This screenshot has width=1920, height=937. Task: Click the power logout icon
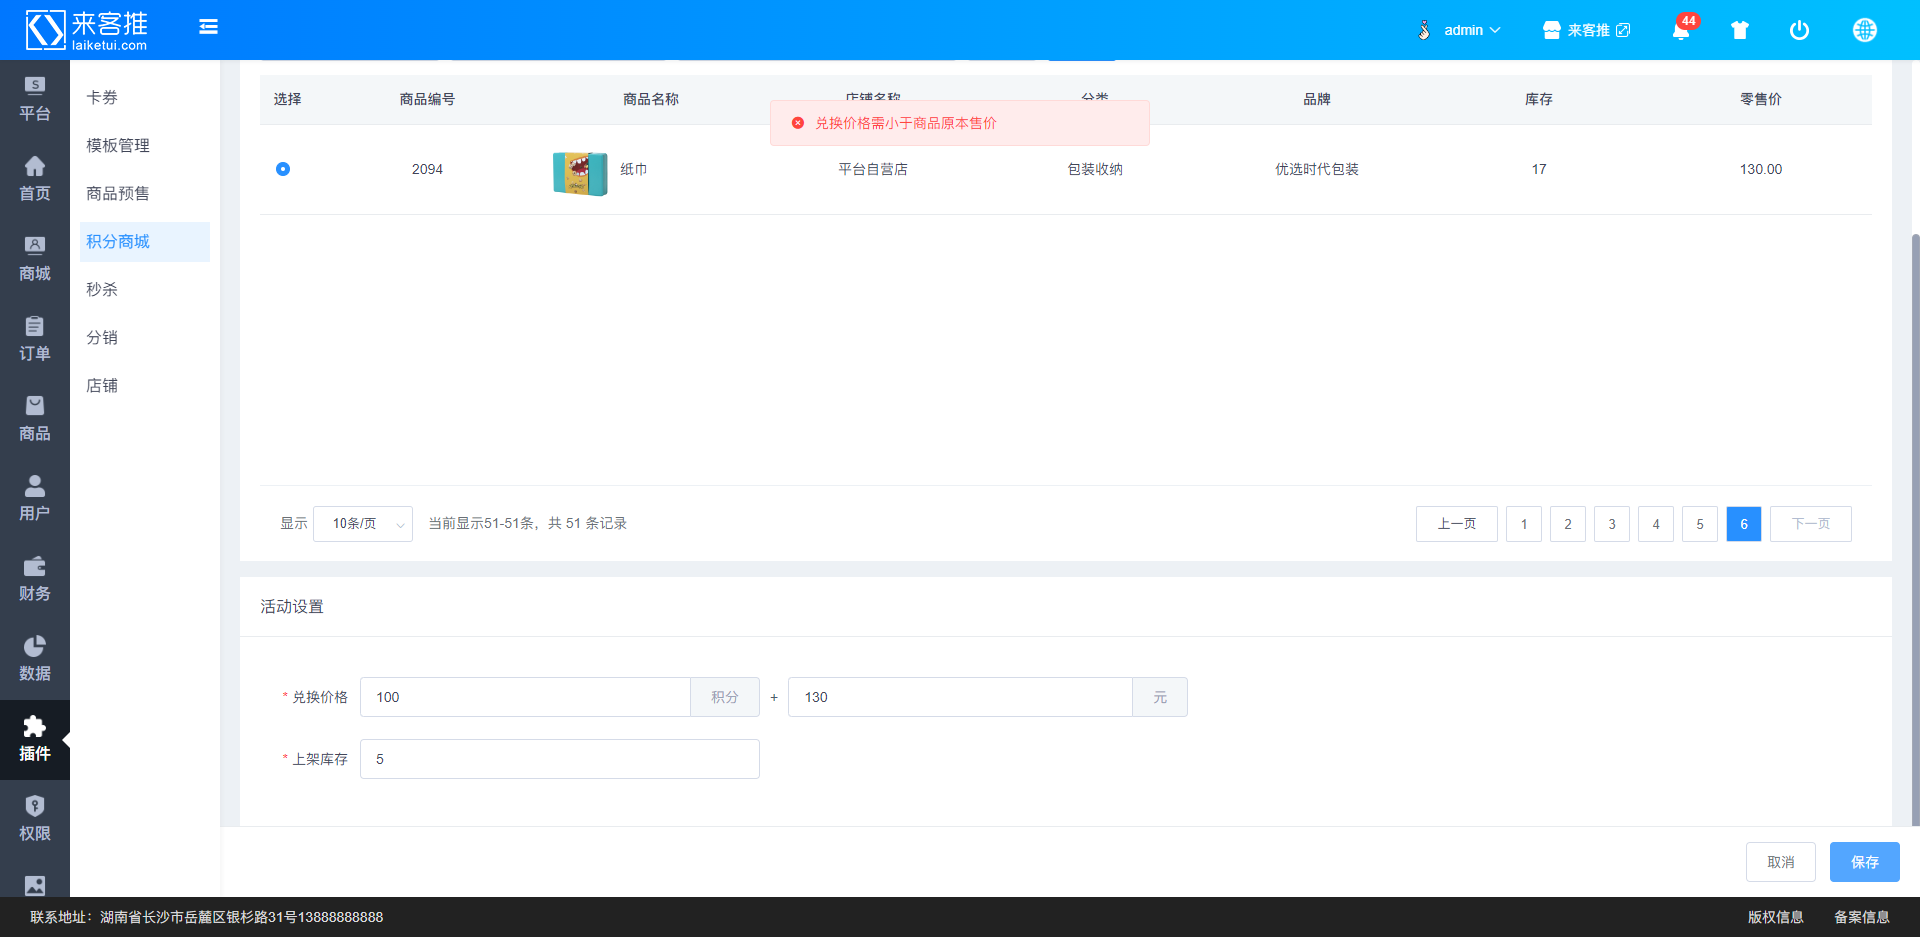click(1799, 30)
